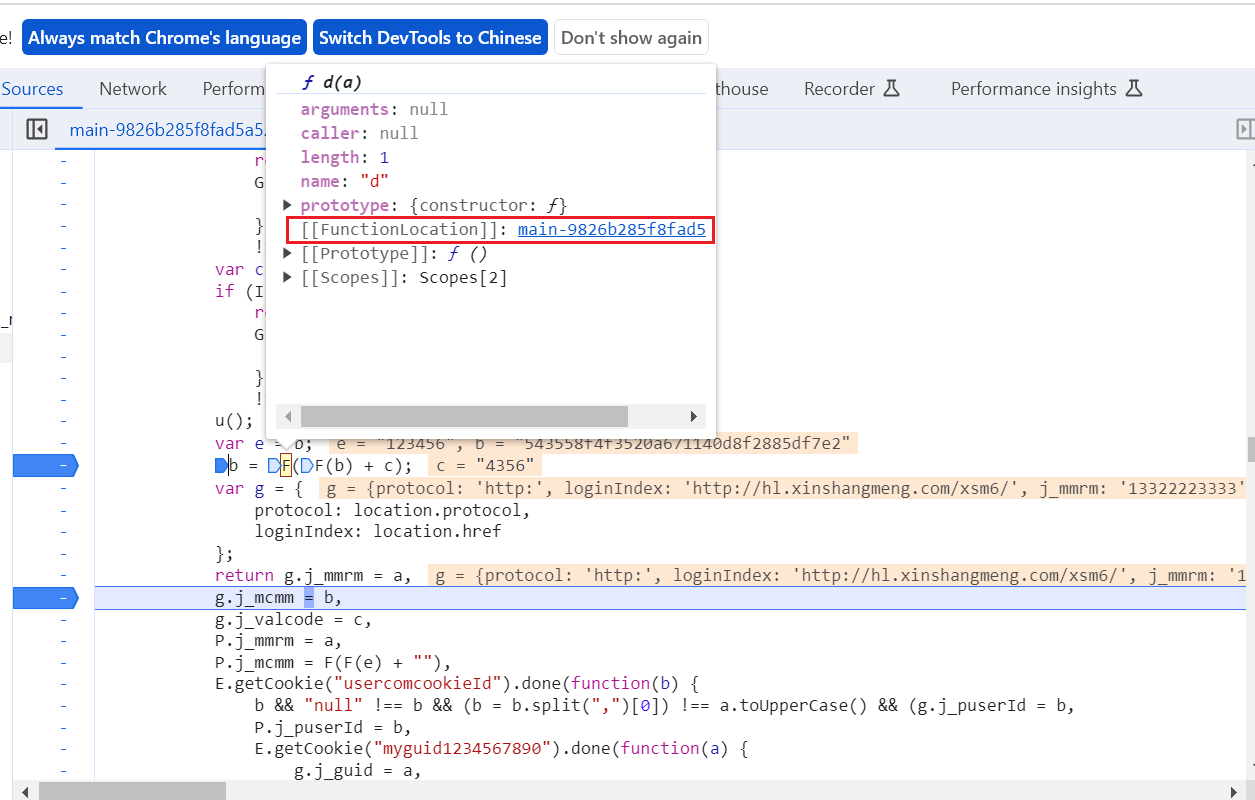Click 'caller: null' in the popup

point(359,133)
